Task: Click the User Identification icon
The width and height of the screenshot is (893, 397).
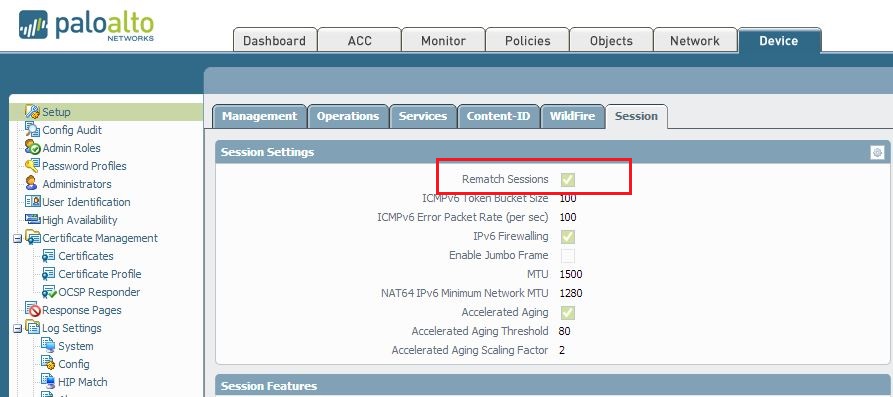Action: (32, 202)
